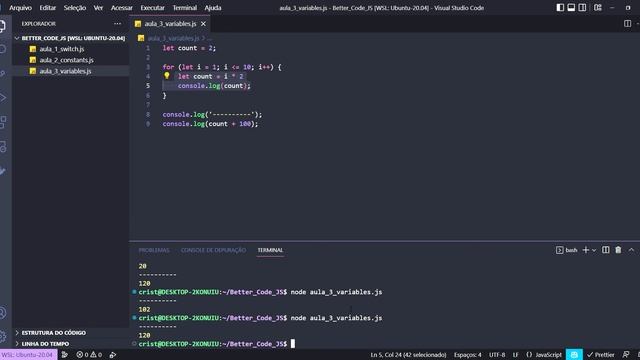The width and height of the screenshot is (640, 360).
Task: Switch to the Console de Depuração tab
Action: coord(213,250)
